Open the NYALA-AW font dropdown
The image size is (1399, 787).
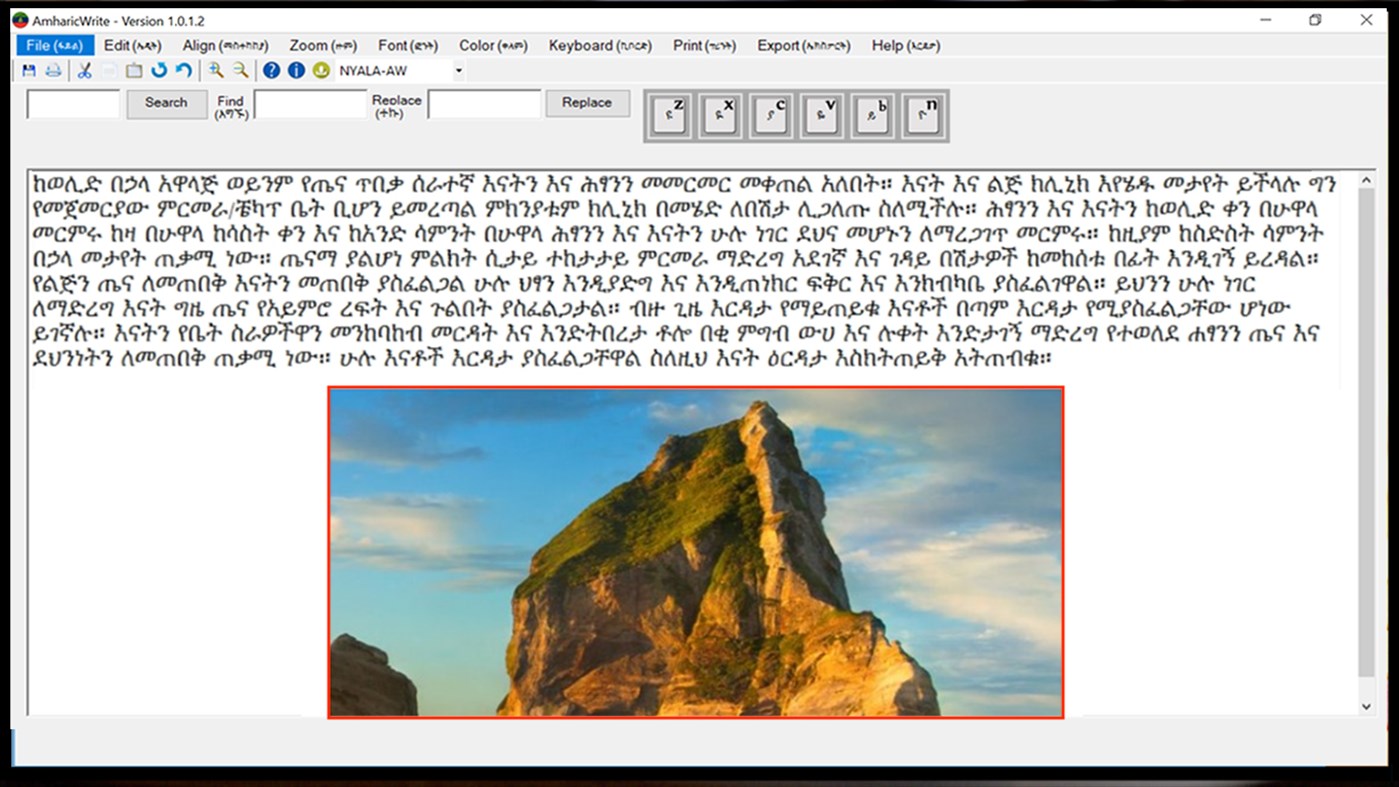[x=457, y=70]
